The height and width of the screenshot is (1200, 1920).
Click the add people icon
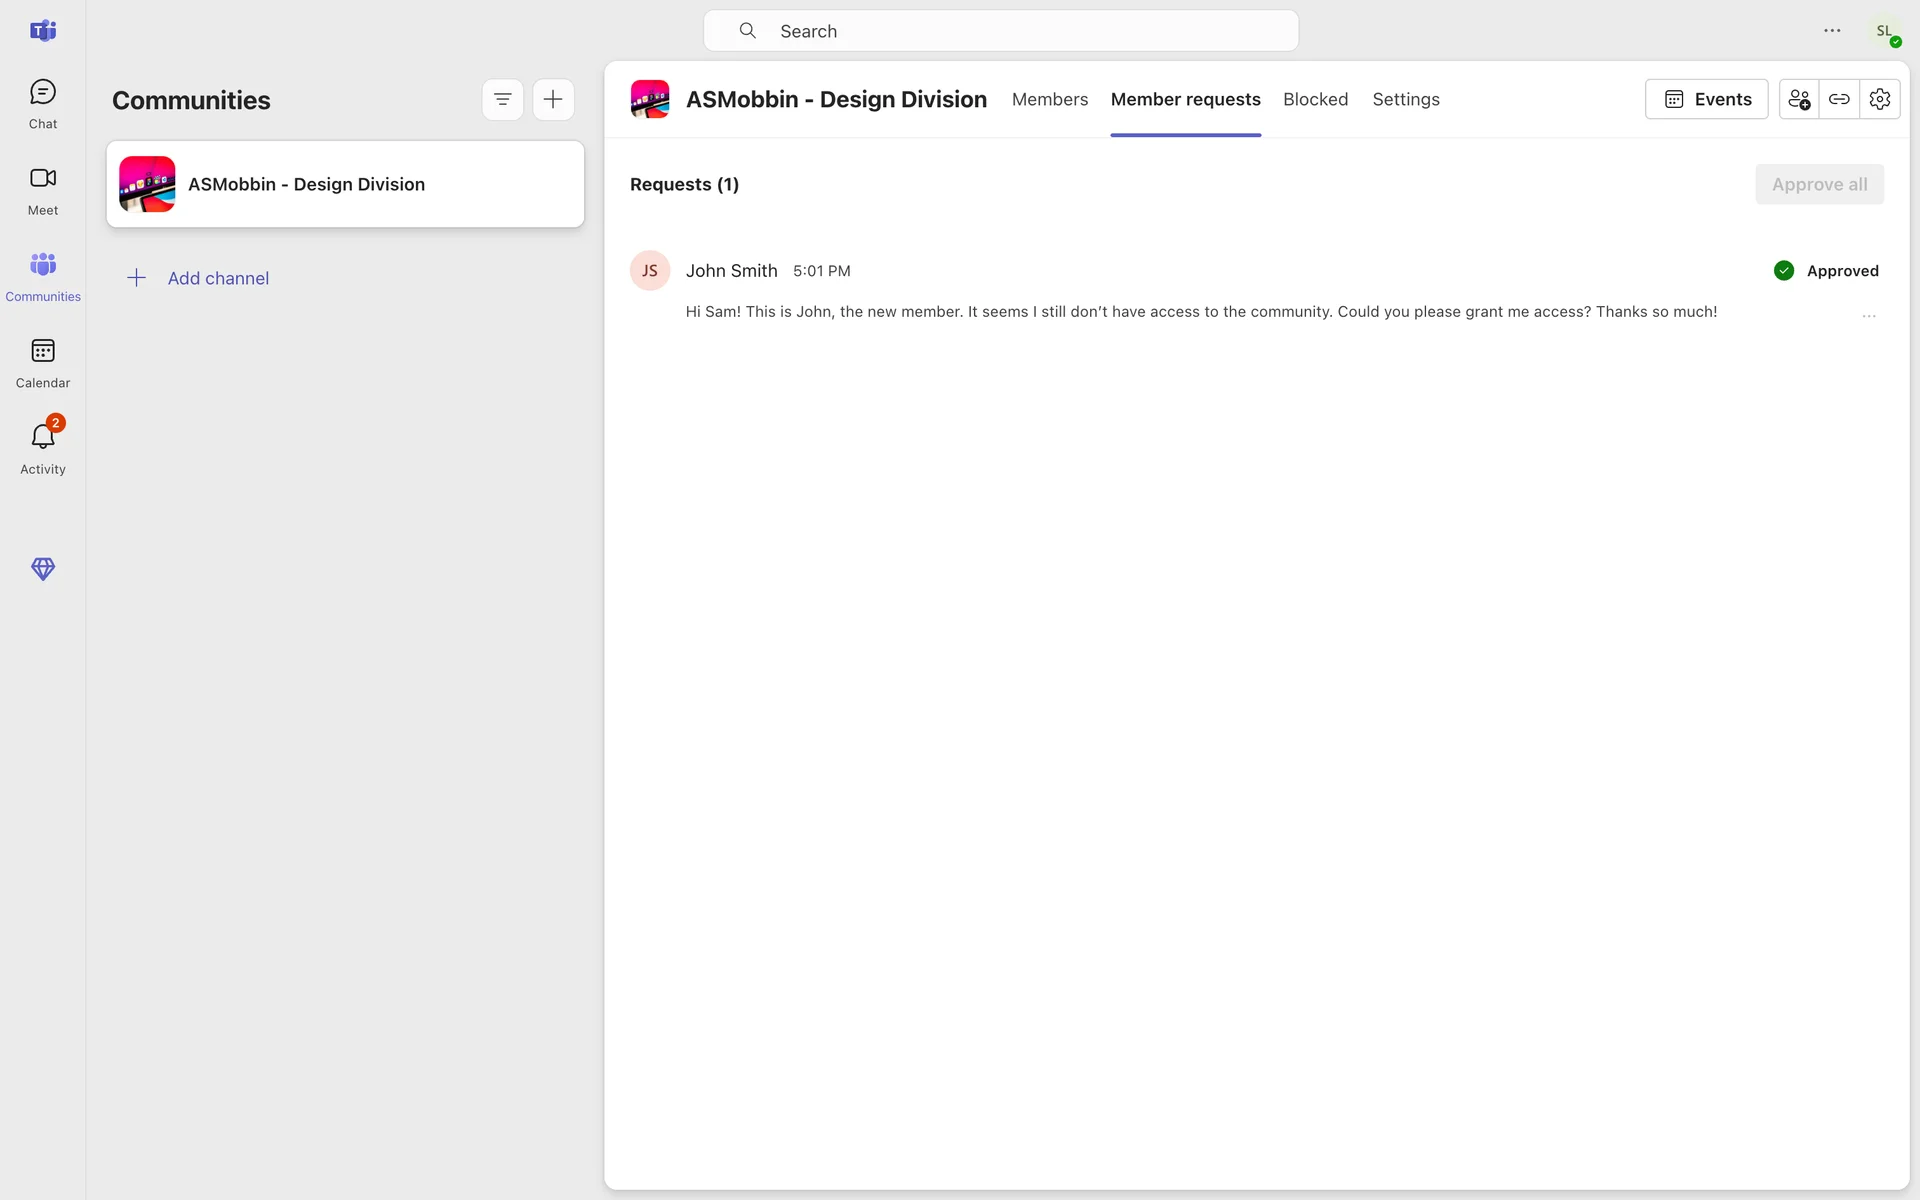point(1799,100)
